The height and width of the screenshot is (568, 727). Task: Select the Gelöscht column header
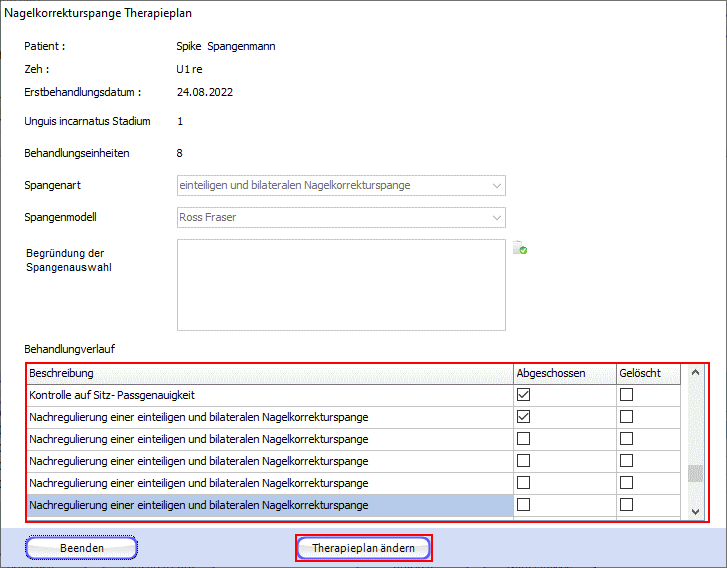pos(646,373)
